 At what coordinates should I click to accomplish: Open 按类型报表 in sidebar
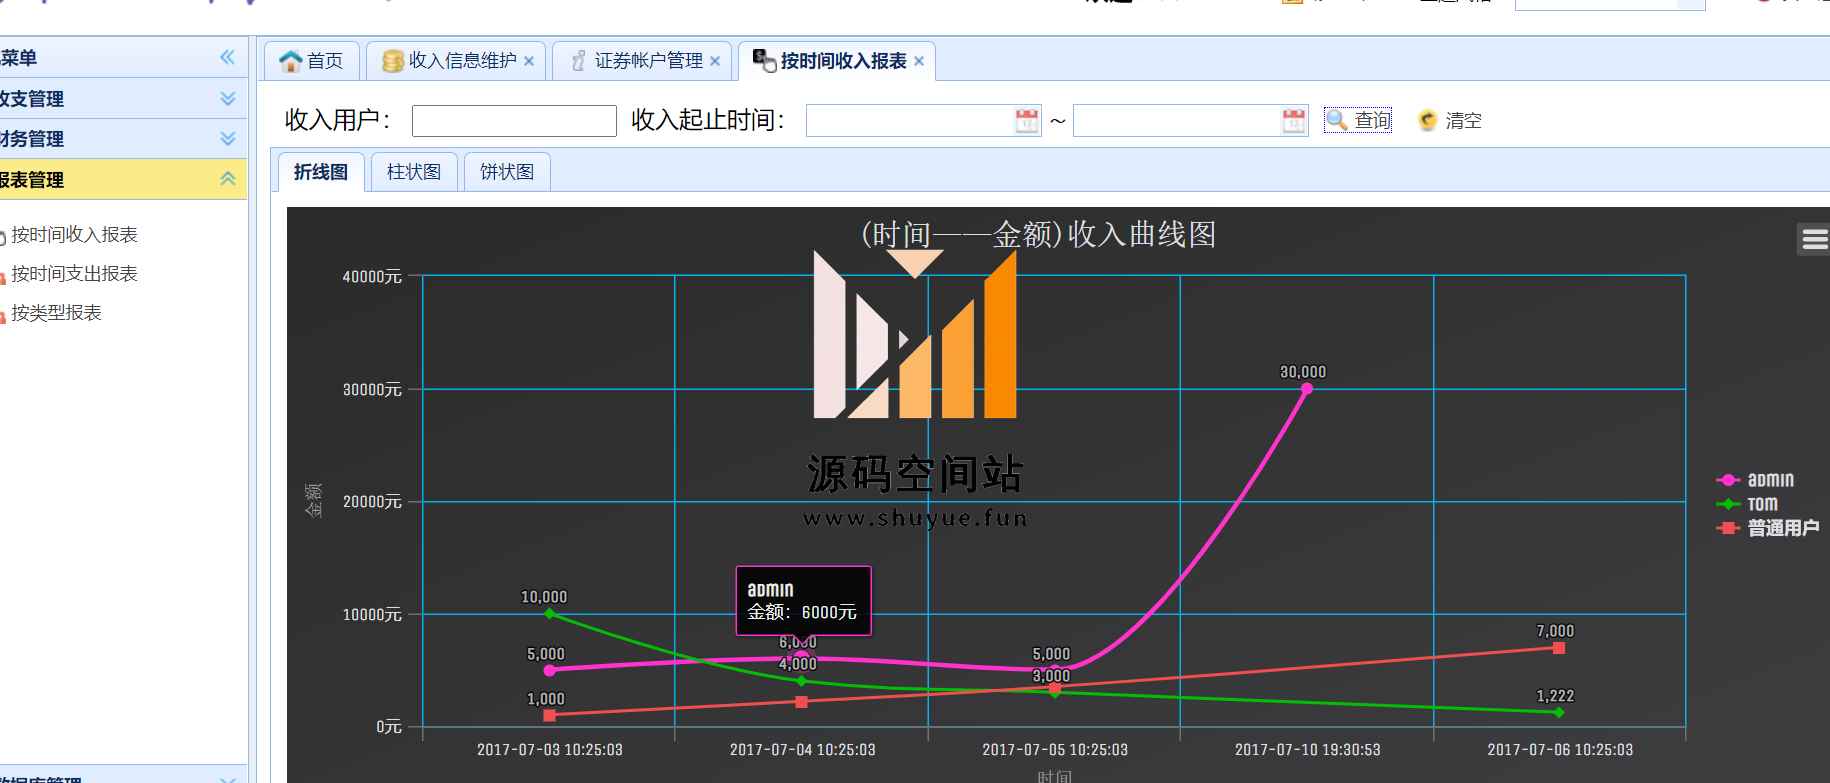56,313
